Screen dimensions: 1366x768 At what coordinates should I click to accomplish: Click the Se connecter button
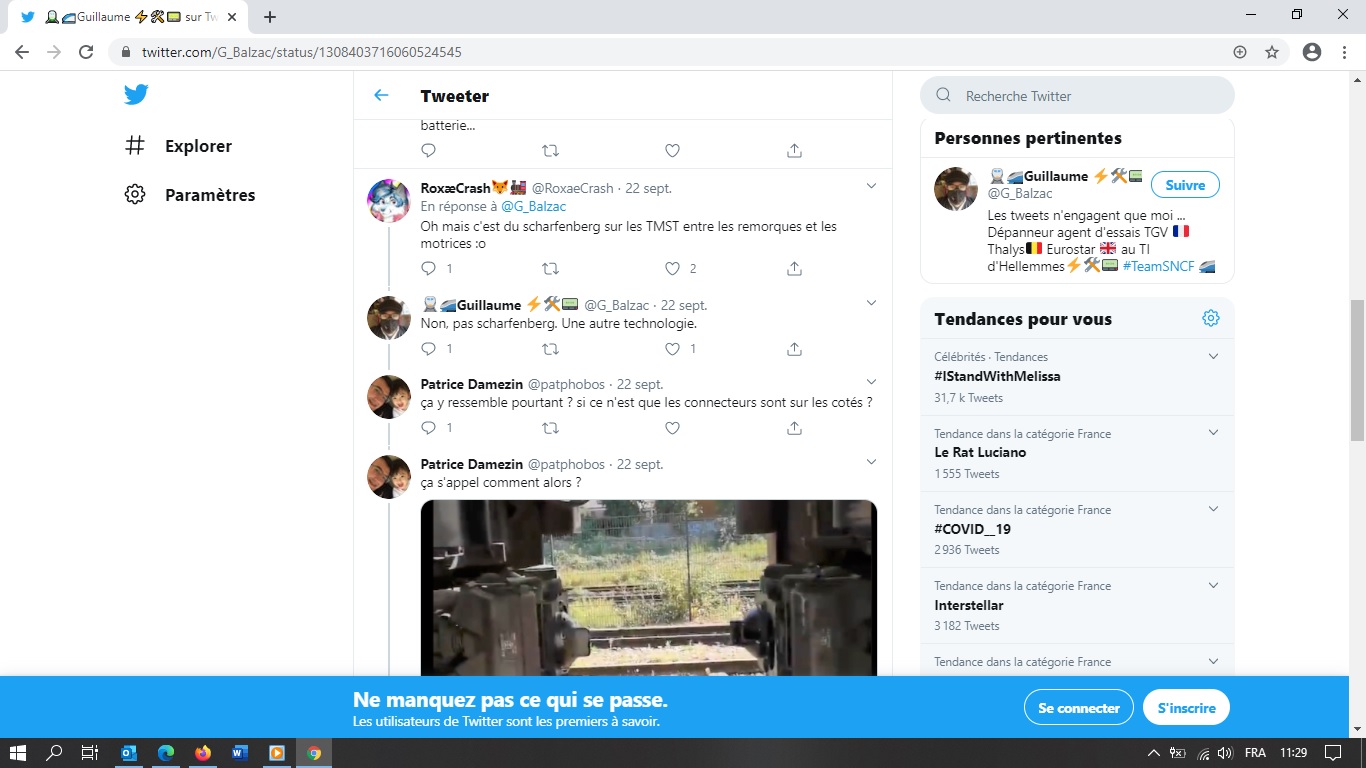1078,708
